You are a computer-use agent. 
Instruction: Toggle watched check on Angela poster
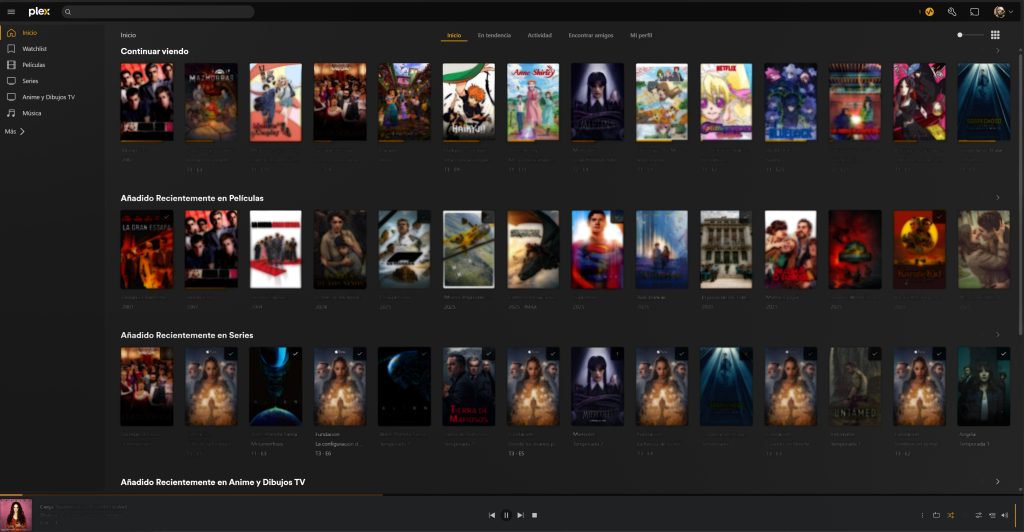pos(1004,354)
